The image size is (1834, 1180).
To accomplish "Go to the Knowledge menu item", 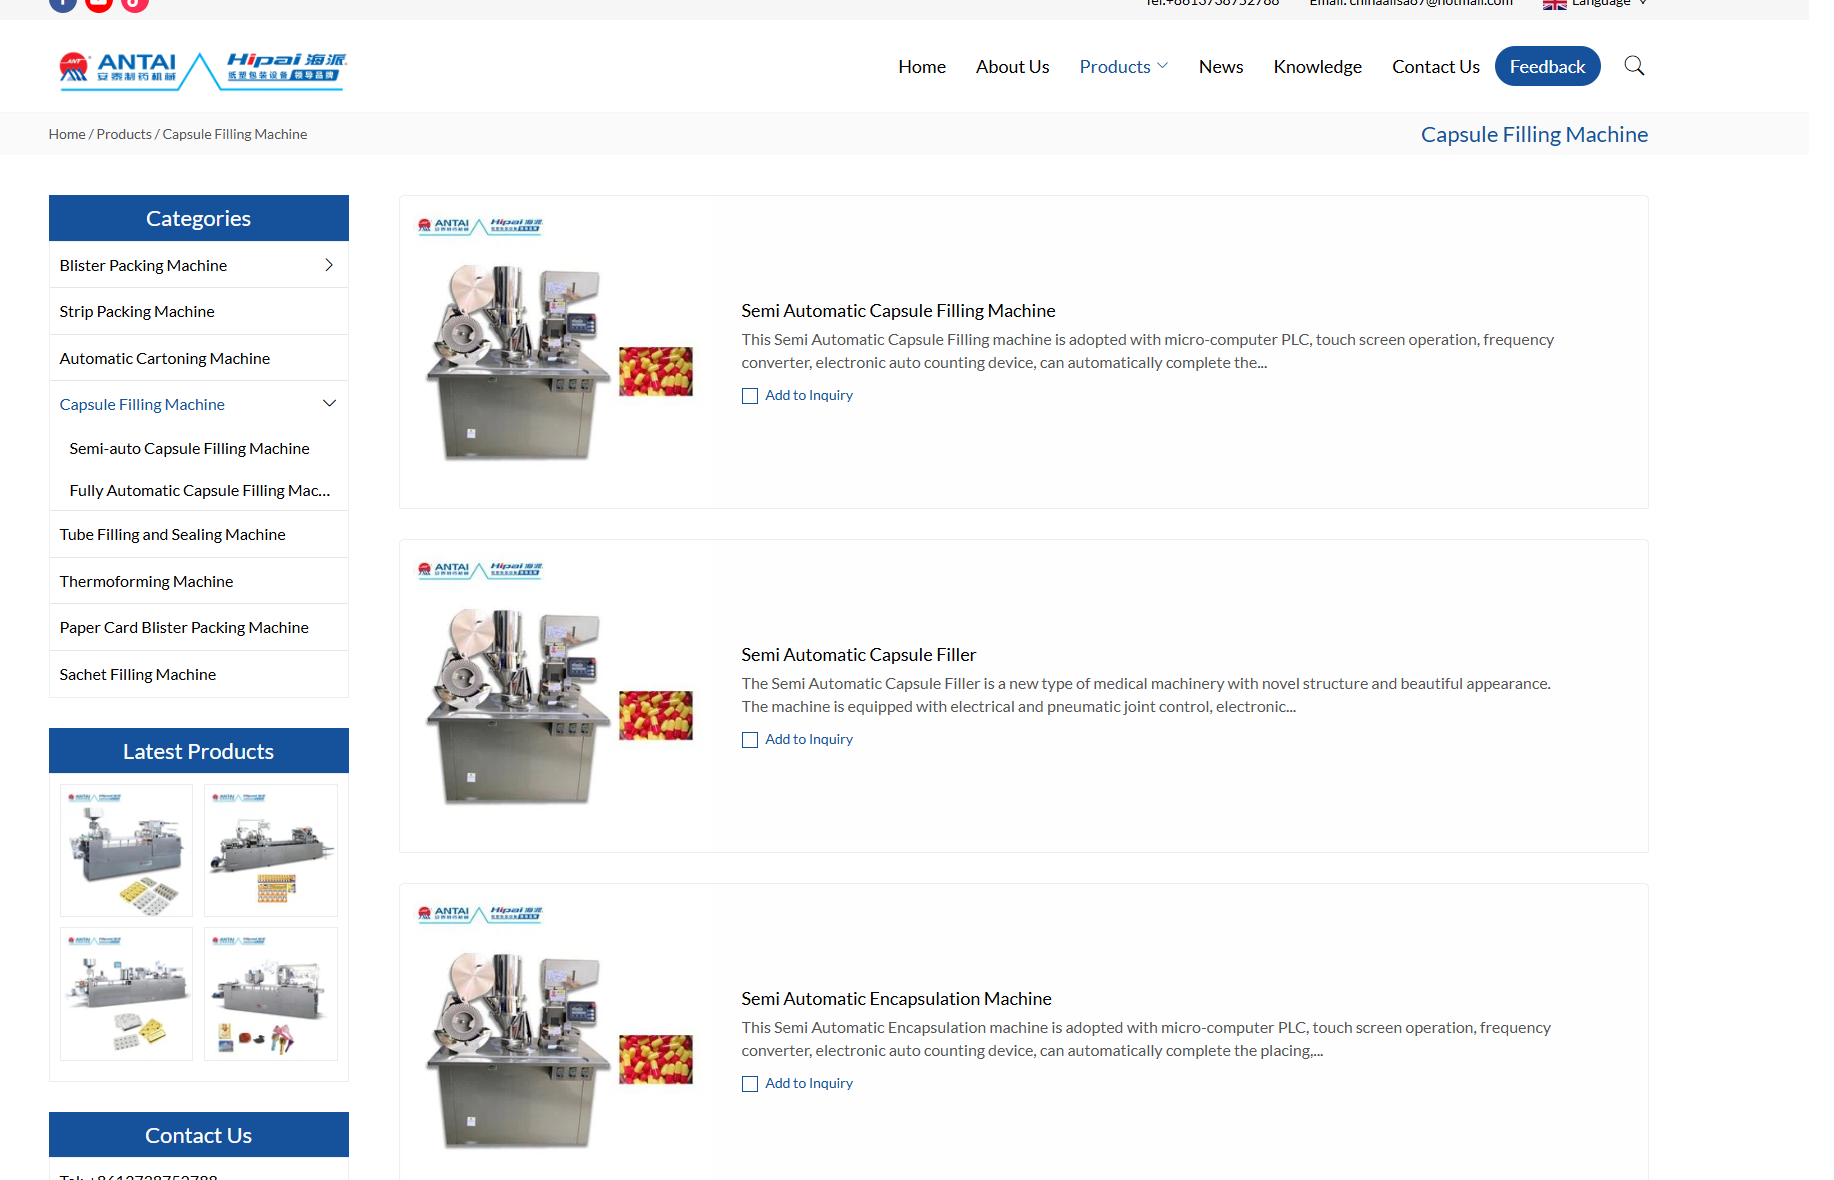I will (1317, 67).
